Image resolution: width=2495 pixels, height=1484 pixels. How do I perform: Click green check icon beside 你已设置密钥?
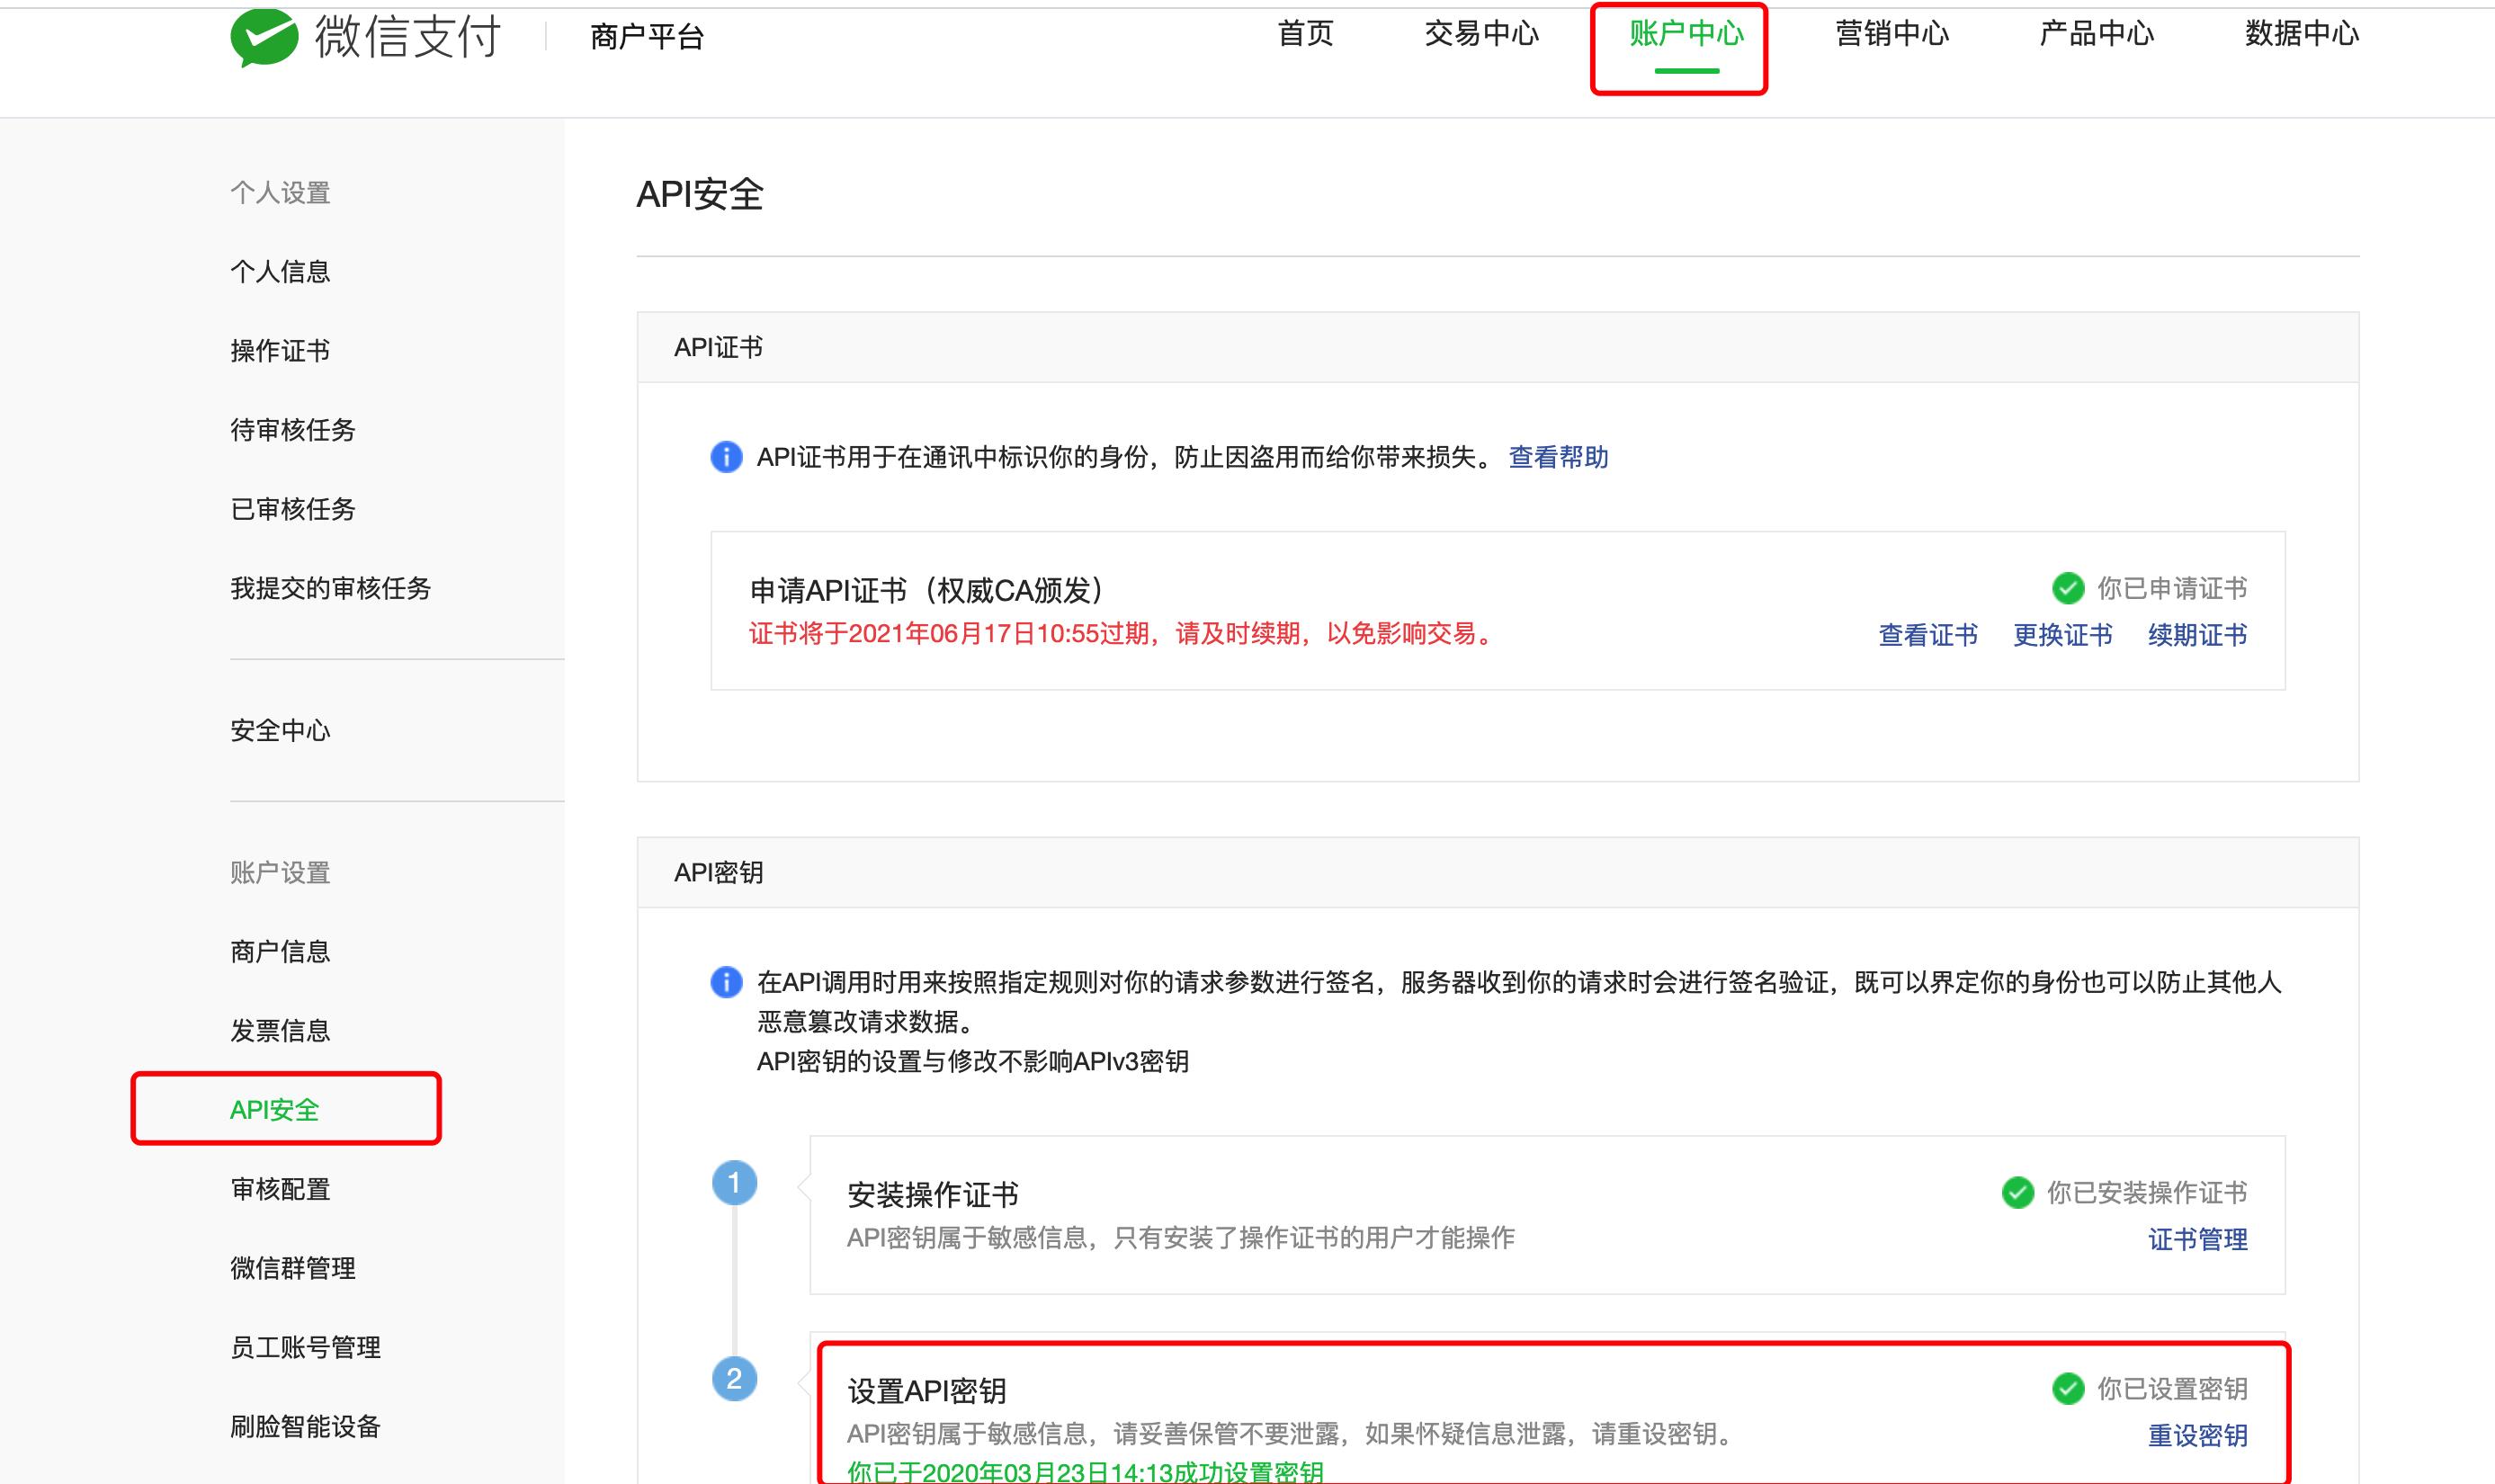click(x=2067, y=1388)
